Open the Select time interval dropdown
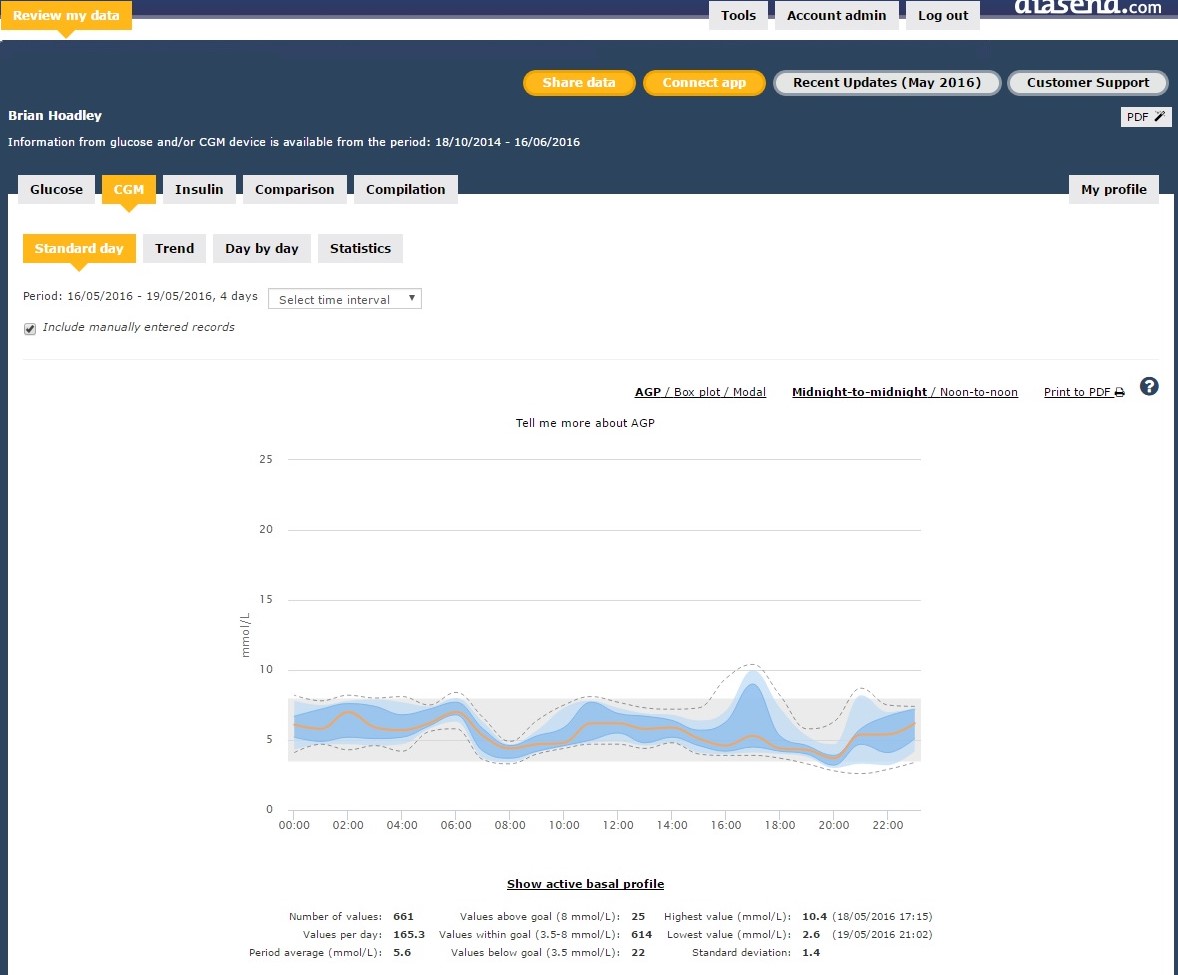Viewport: 1178px width, 975px height. click(x=345, y=299)
